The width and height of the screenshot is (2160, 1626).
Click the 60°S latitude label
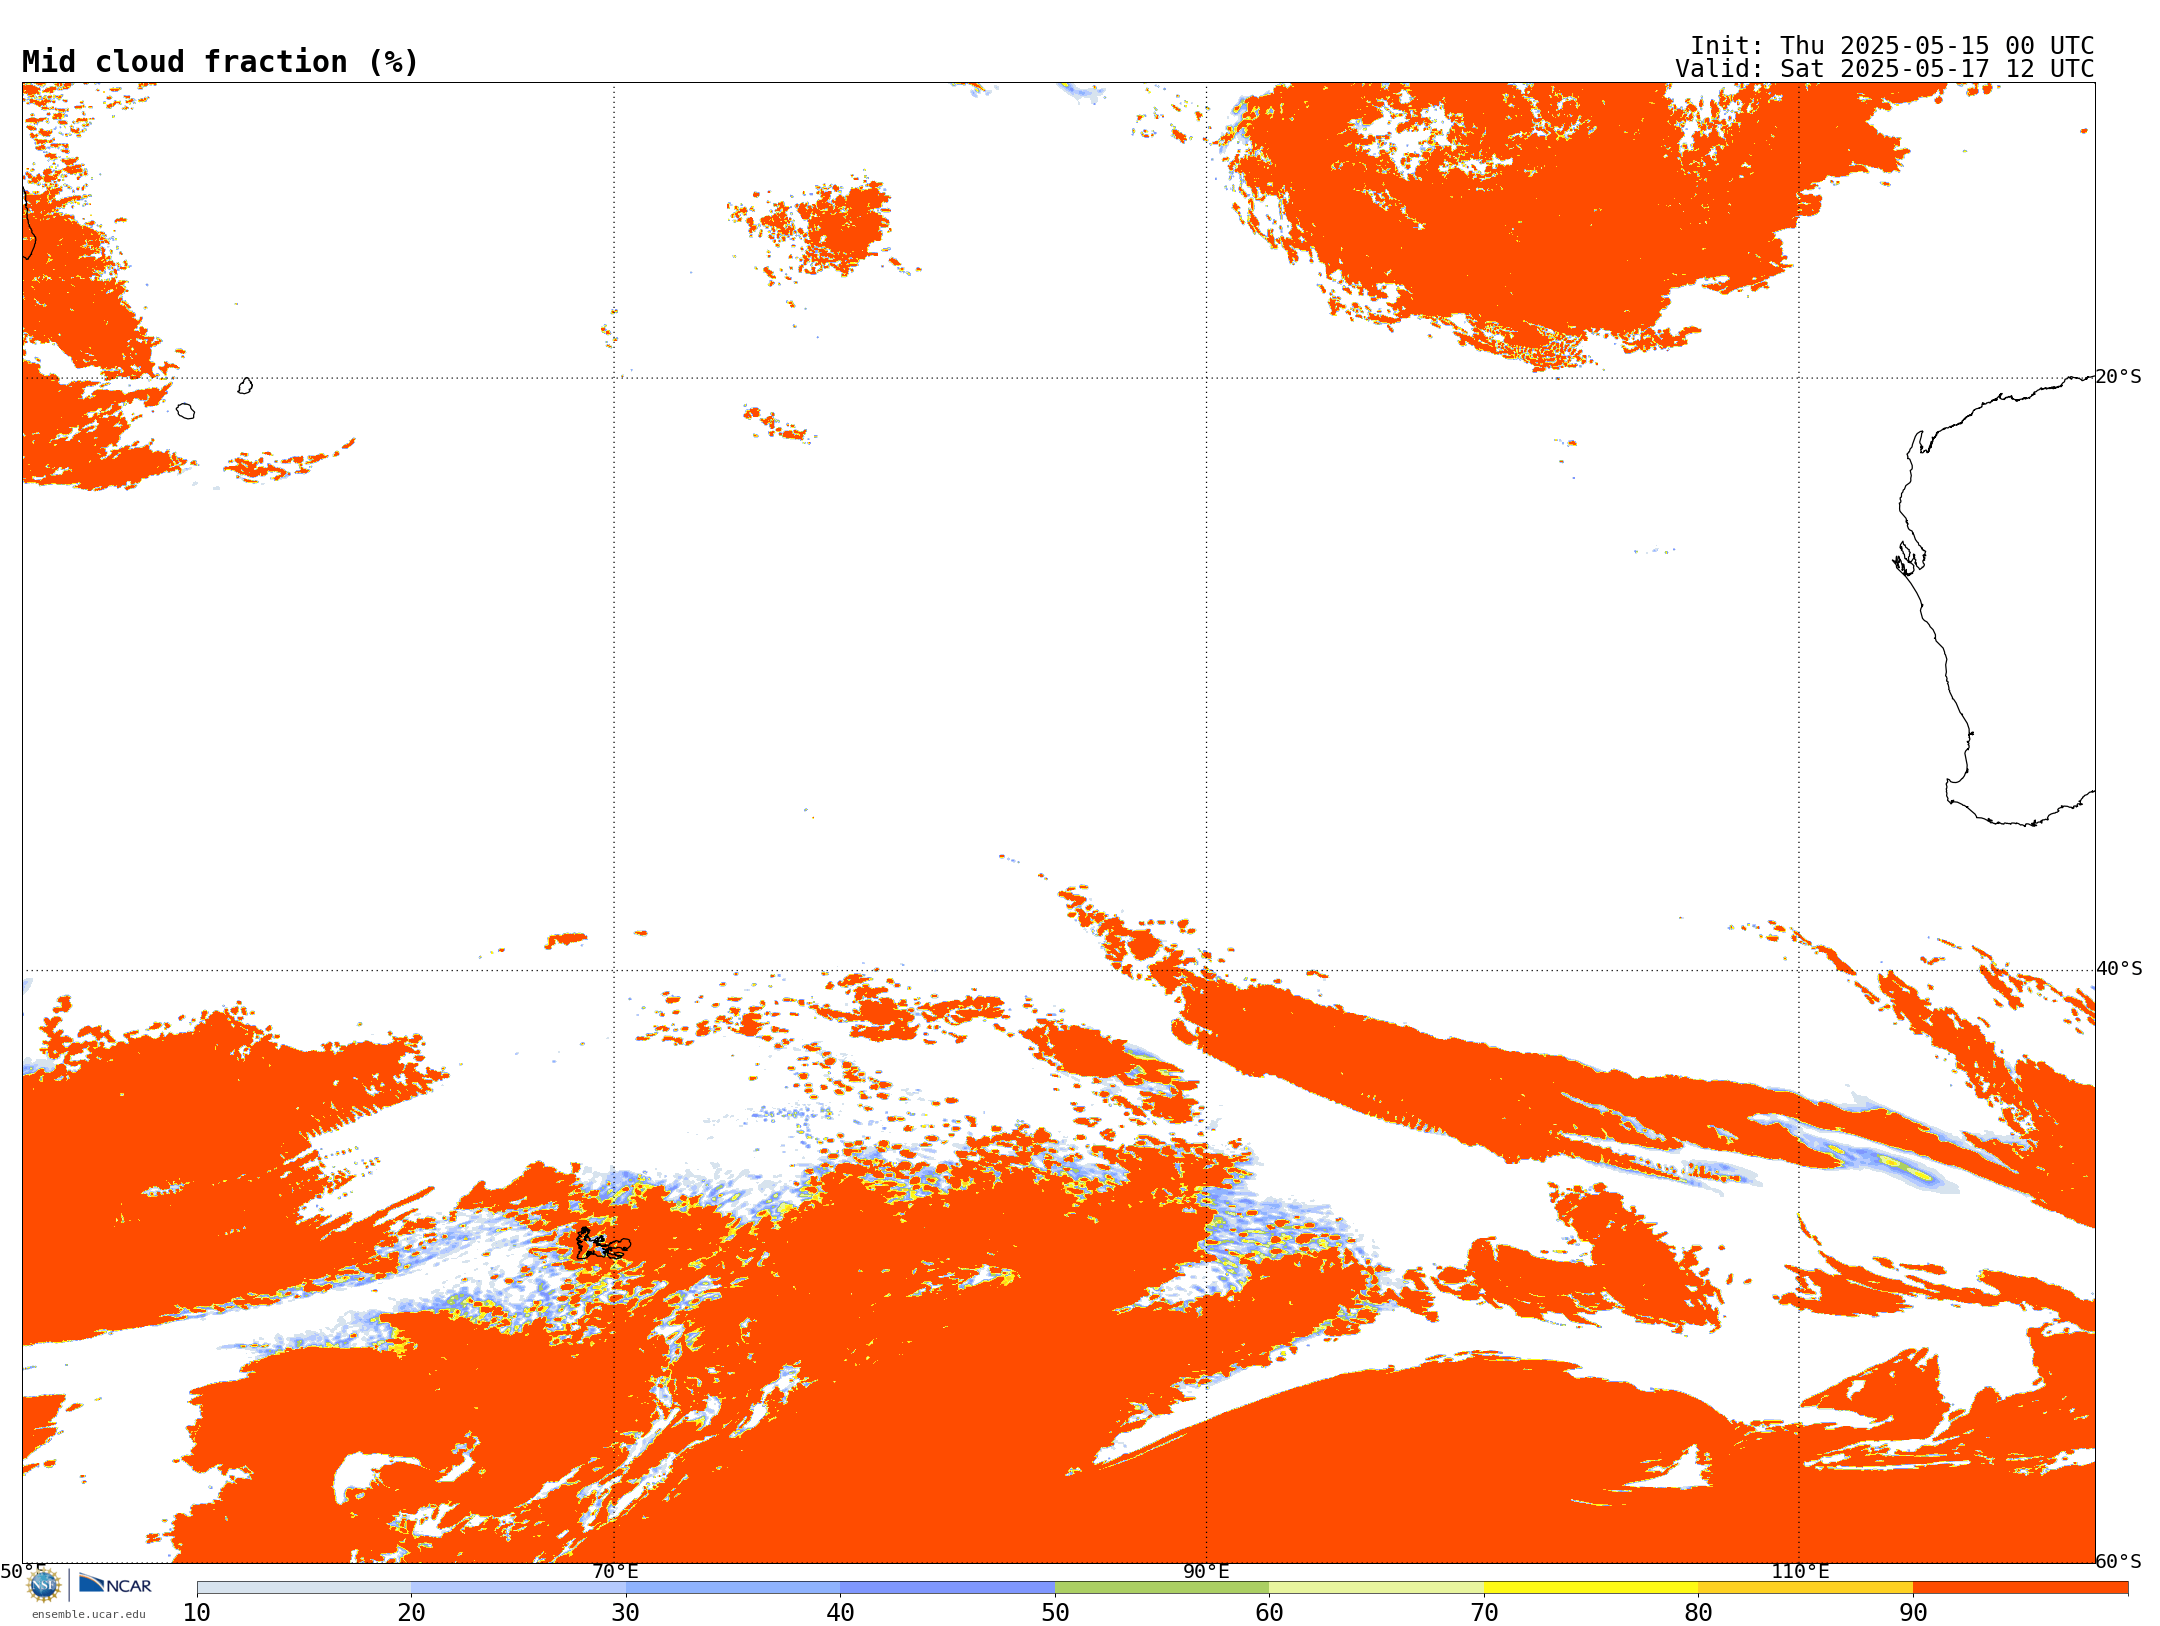tap(2119, 1561)
